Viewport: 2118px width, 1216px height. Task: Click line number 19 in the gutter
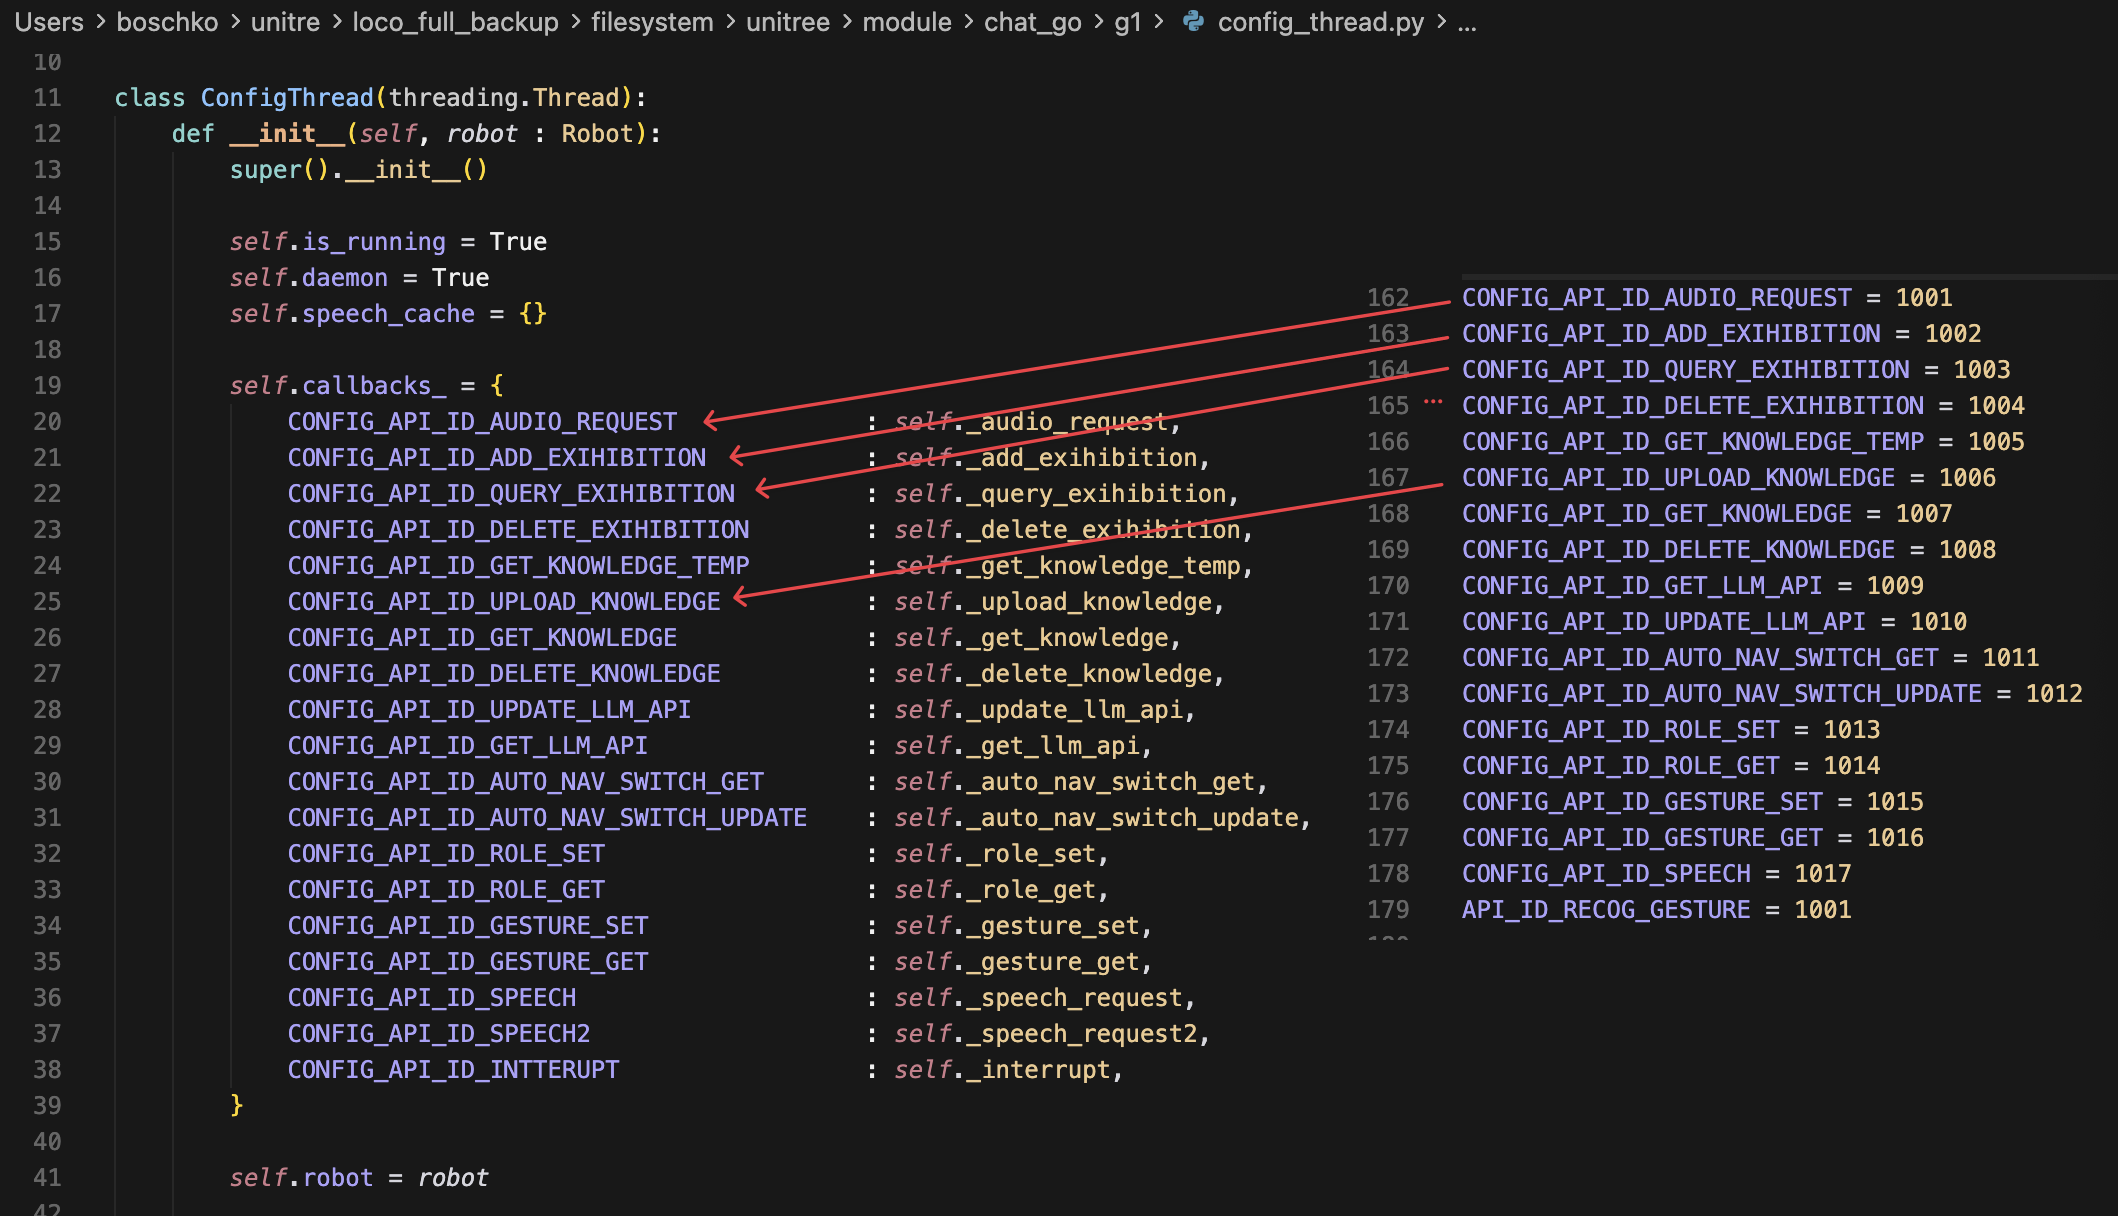47,386
